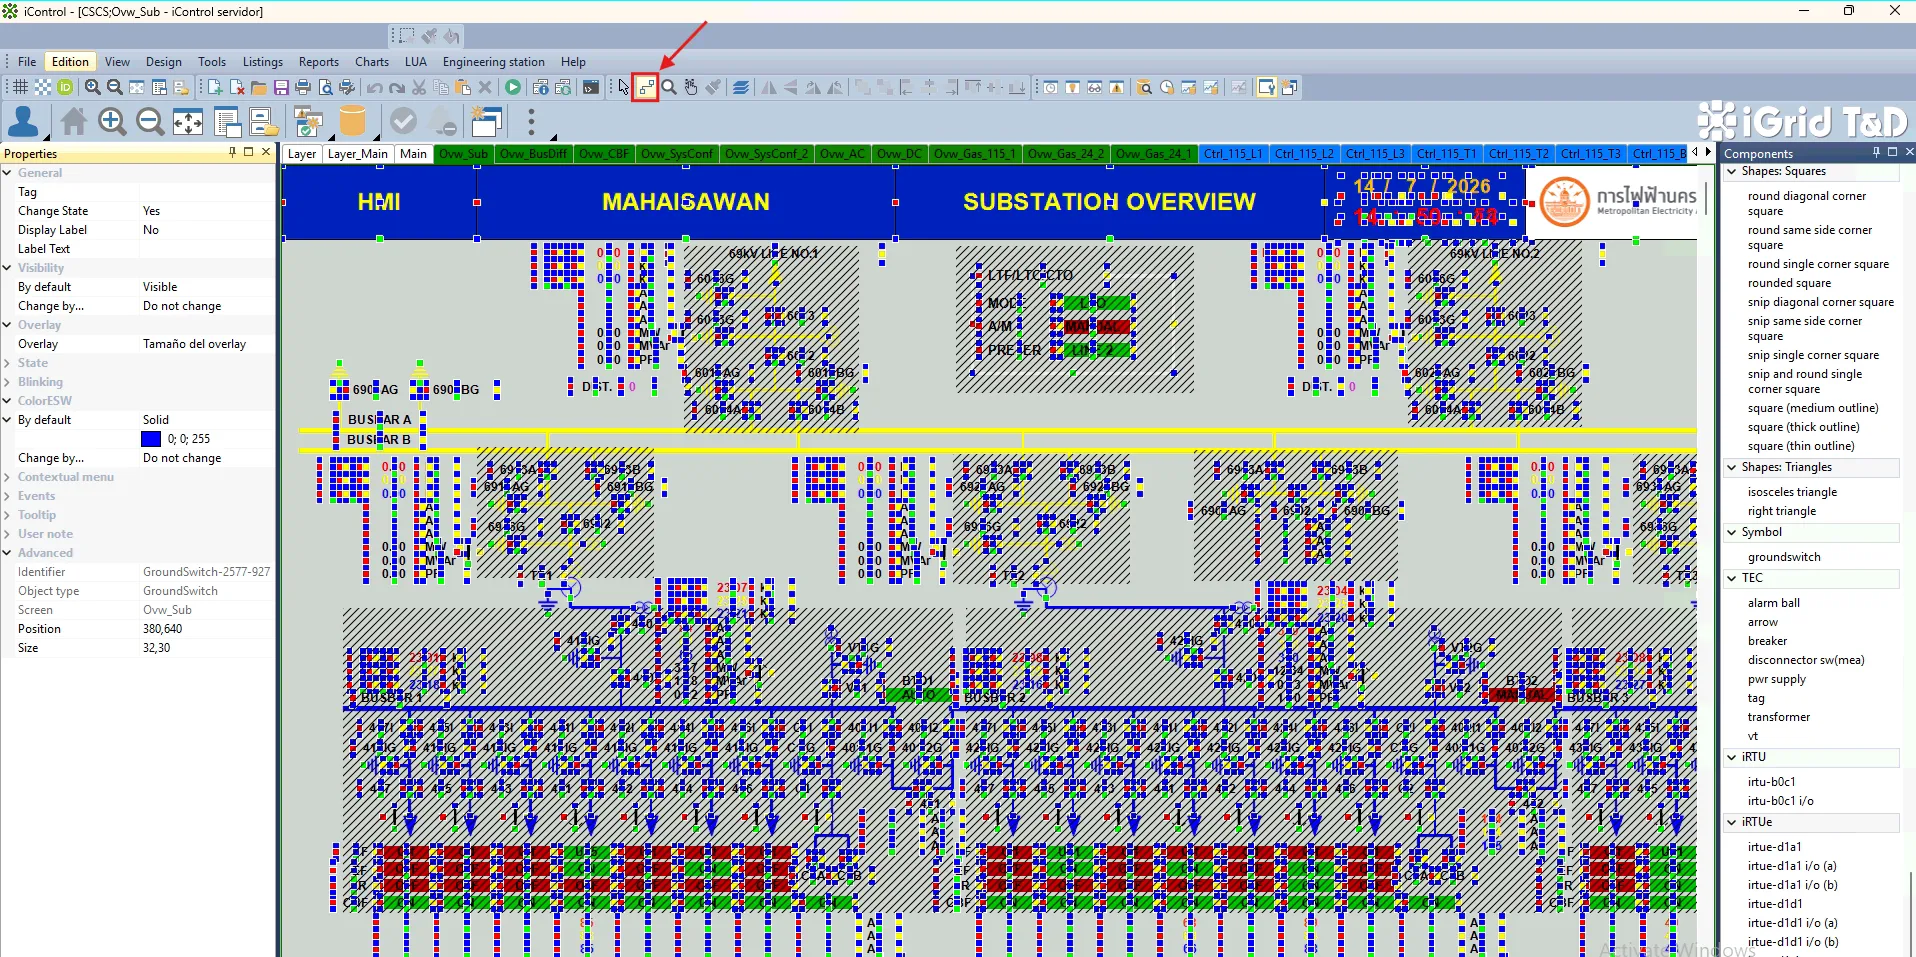Select the connector line tool
This screenshot has height=957, width=1916.
[x=646, y=88]
